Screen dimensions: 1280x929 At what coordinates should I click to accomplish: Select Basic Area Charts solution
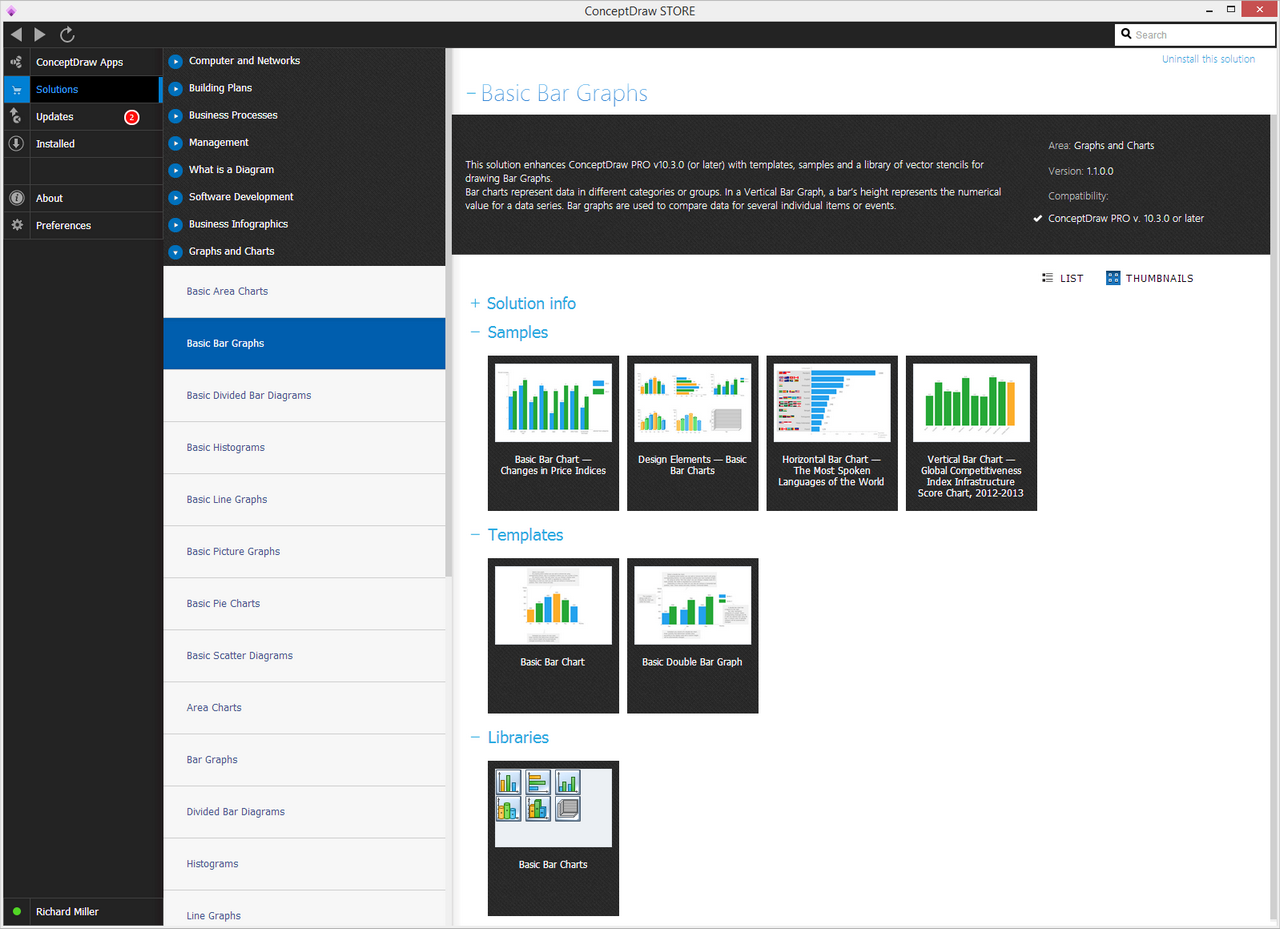click(x=304, y=292)
